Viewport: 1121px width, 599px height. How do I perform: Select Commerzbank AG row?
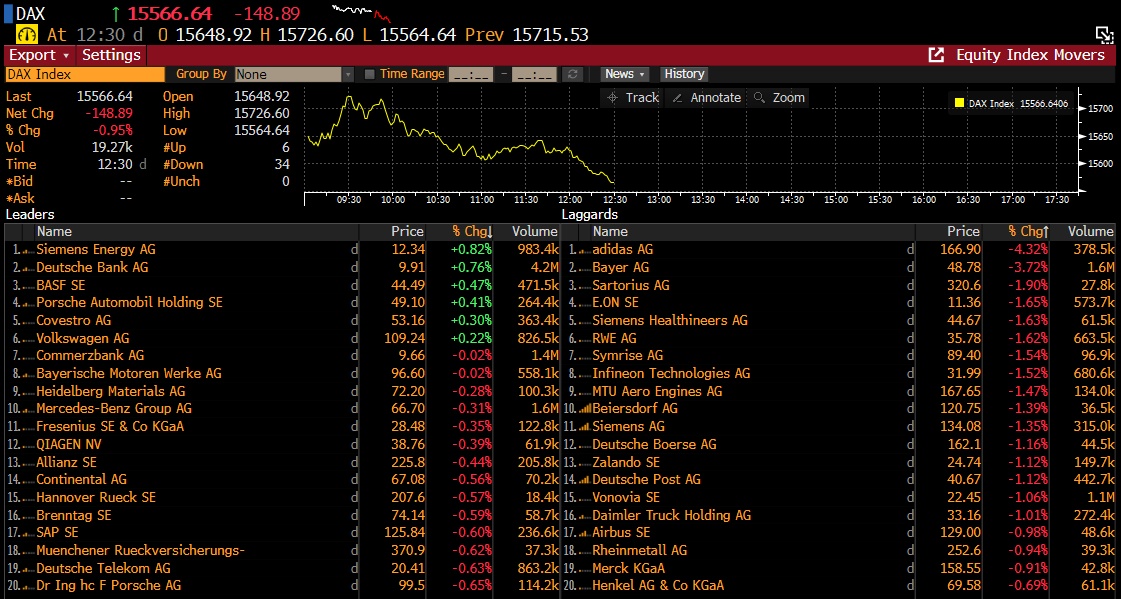(x=282, y=355)
